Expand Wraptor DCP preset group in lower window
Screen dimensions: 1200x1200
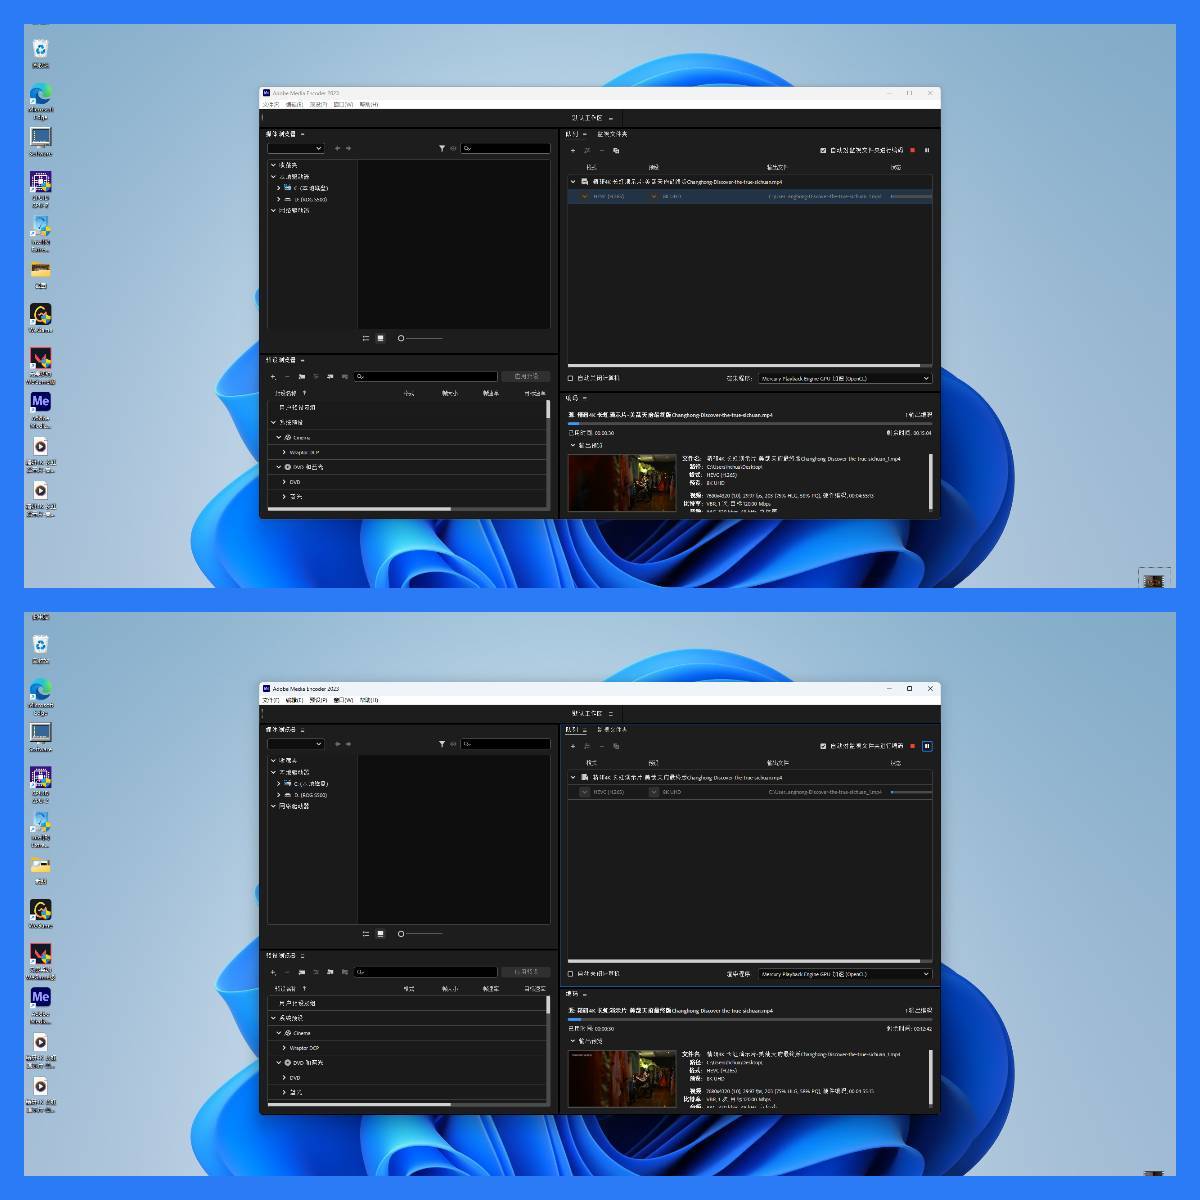[285, 1048]
